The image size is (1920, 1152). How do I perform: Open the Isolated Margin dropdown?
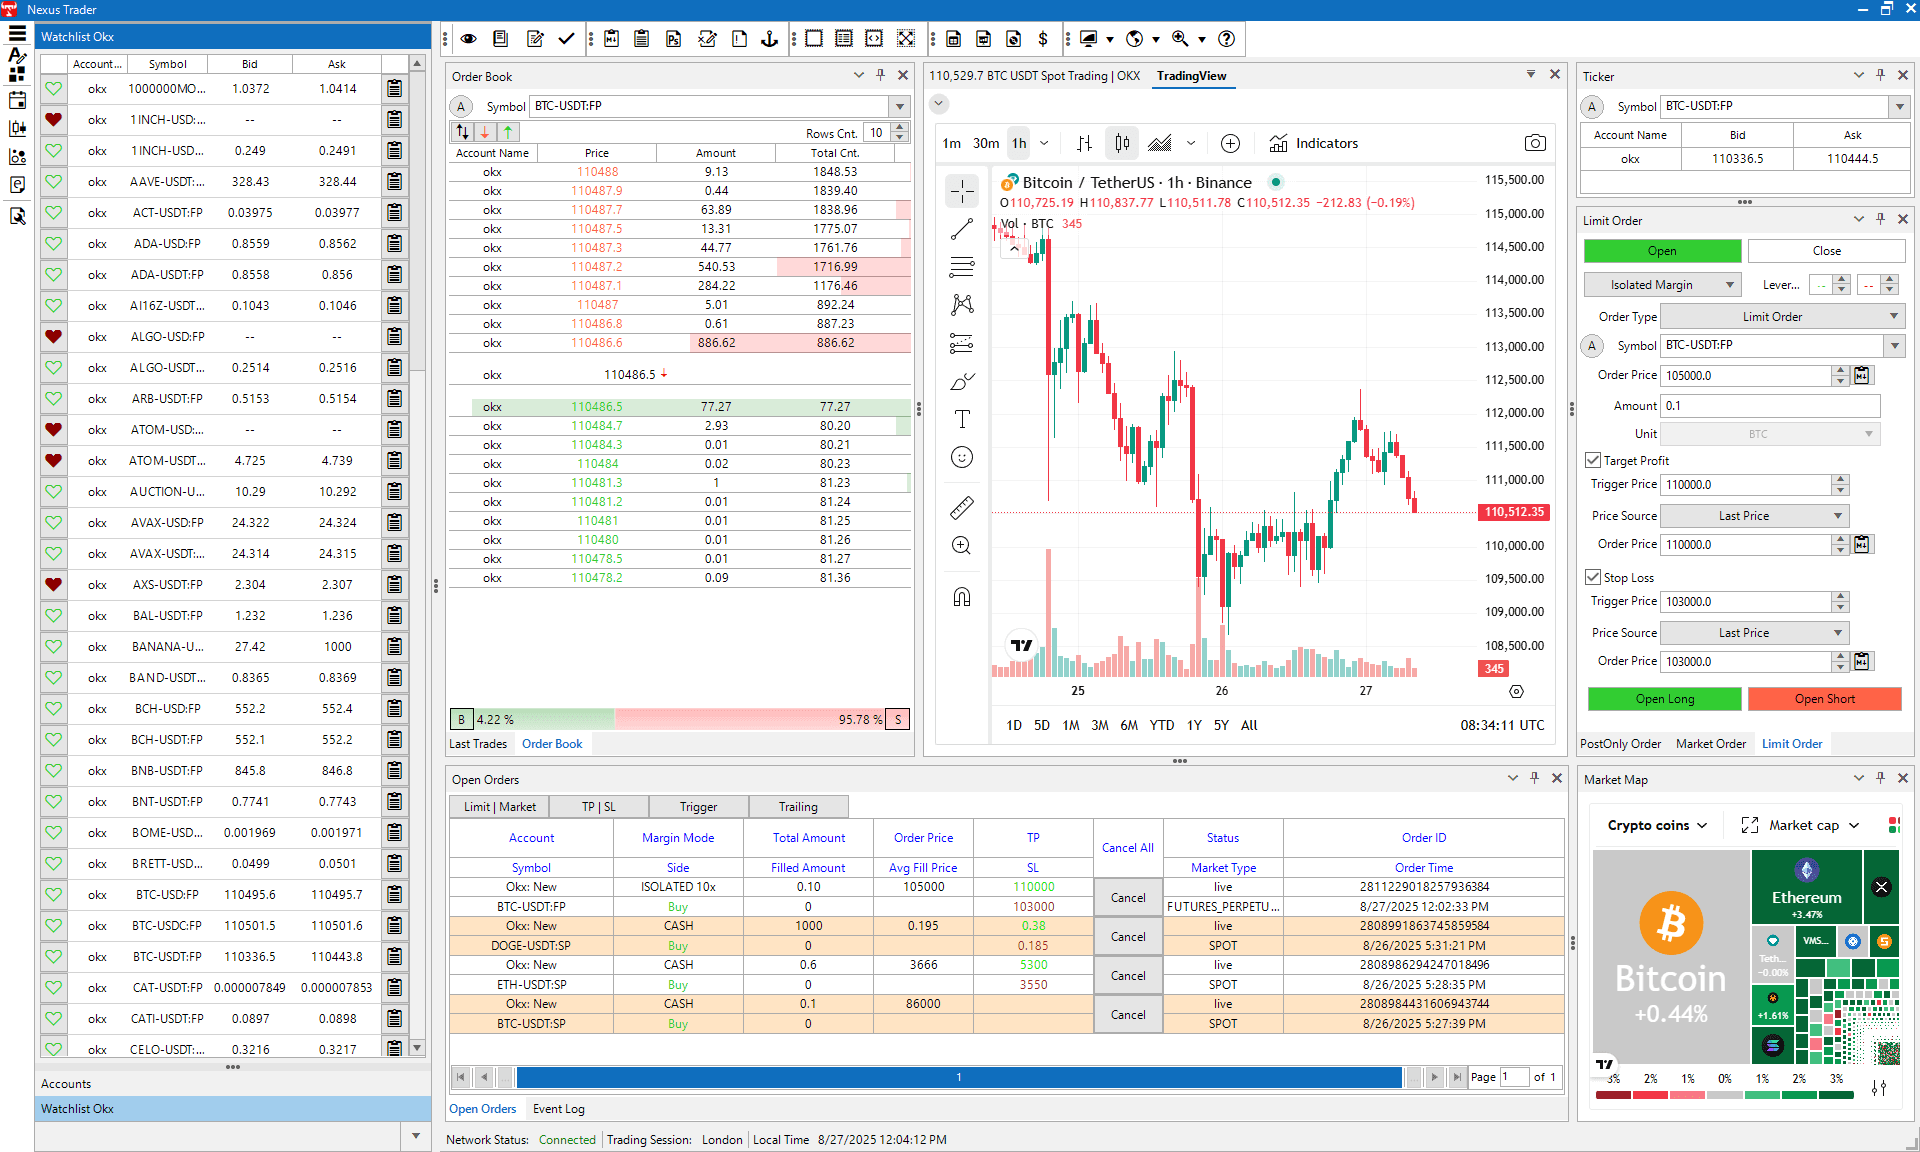1662,284
